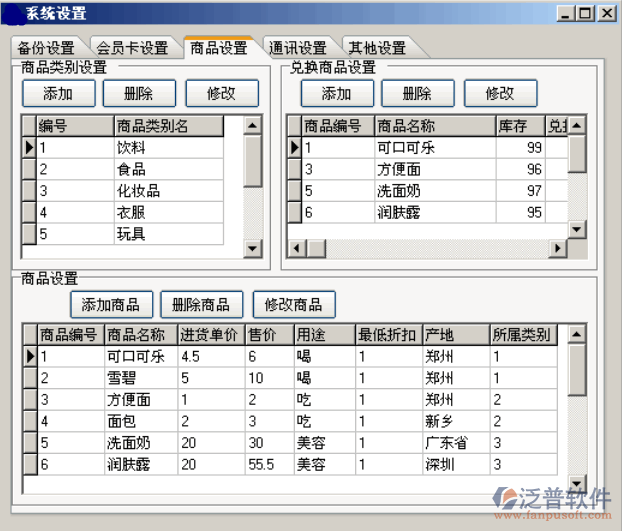Click 删除 in 商品类别设置
Viewport: 622px width, 531px height.
(139, 94)
